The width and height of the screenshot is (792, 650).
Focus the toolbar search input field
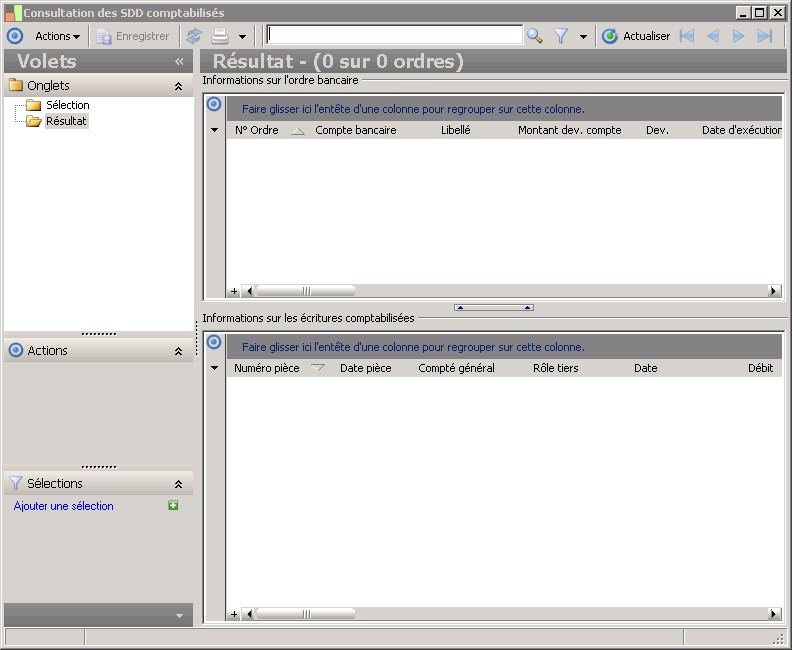[x=394, y=35]
